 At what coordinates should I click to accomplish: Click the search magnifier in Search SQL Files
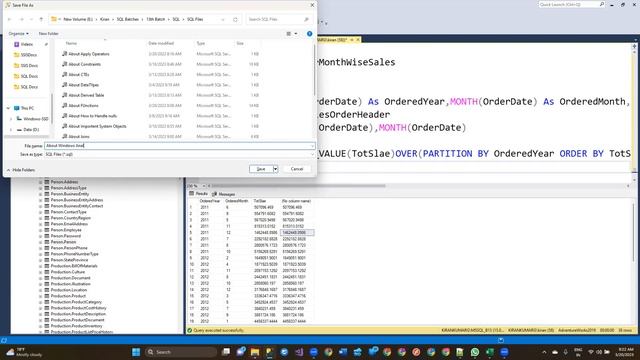pos(306,19)
